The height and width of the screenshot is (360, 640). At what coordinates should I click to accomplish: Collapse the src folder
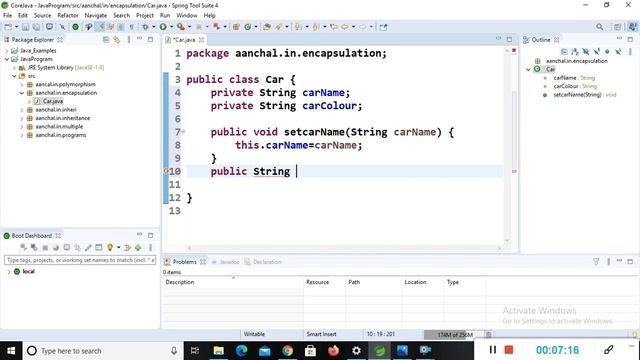(14, 76)
